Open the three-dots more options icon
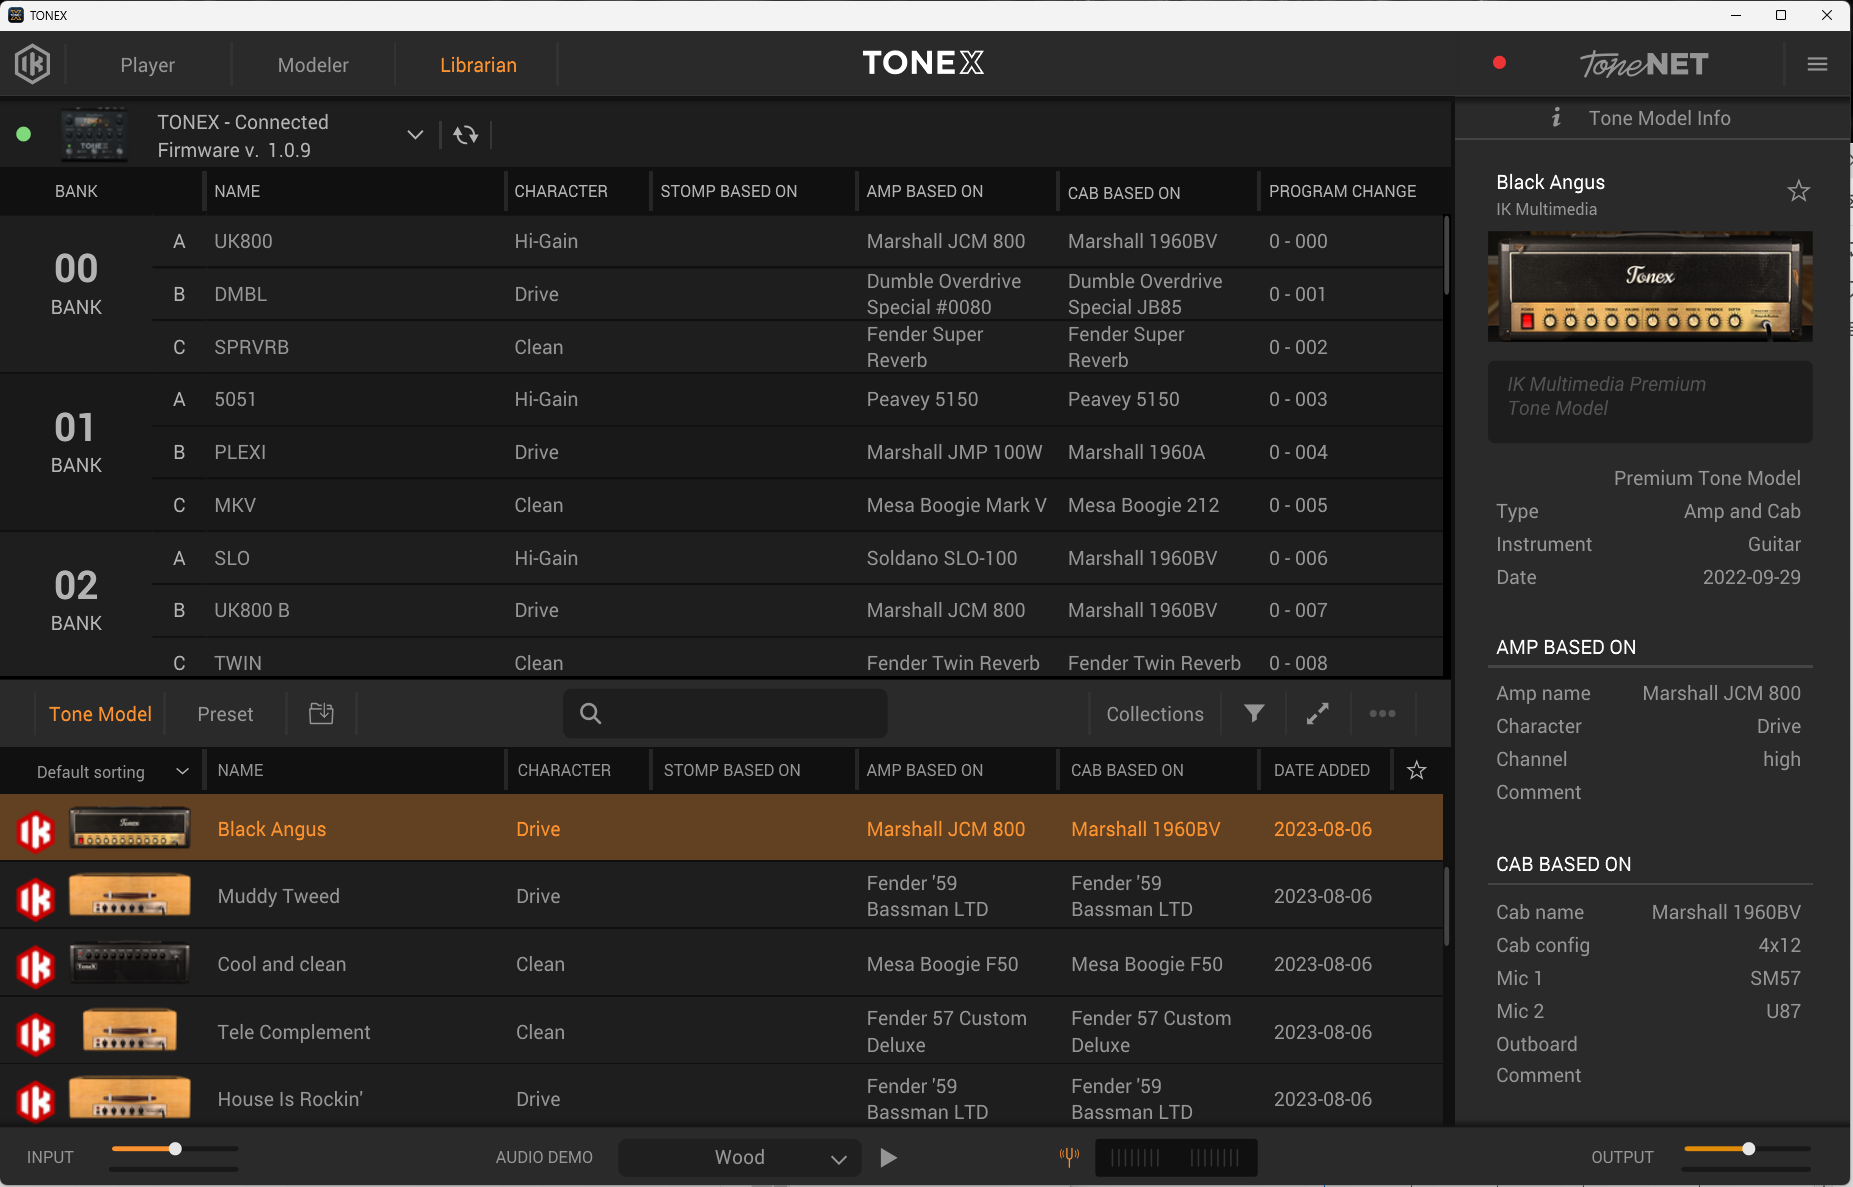The height and width of the screenshot is (1187, 1853). 1382,713
